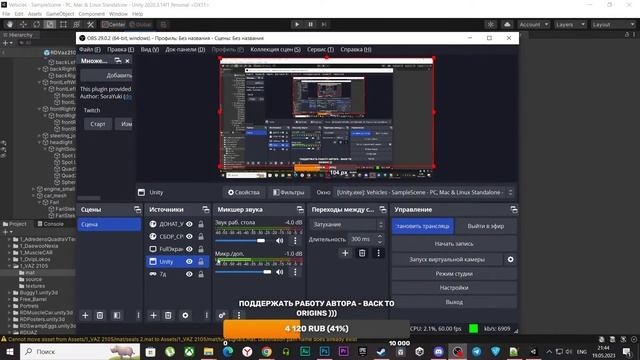The height and width of the screenshot is (360, 640).
Task: Toggle visibility of ДОНАТ_У source
Action: point(189,224)
